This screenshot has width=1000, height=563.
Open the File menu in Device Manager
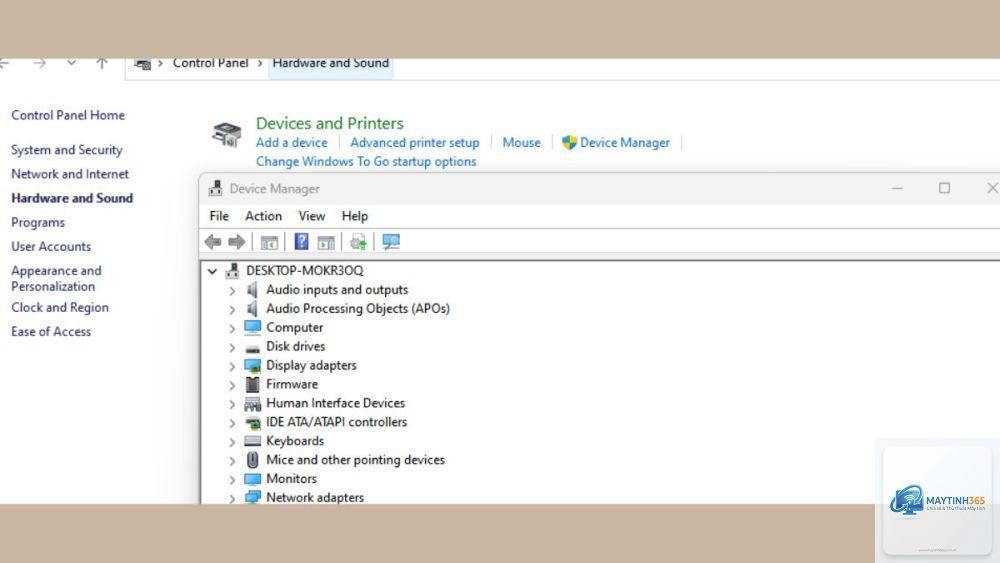click(x=219, y=216)
